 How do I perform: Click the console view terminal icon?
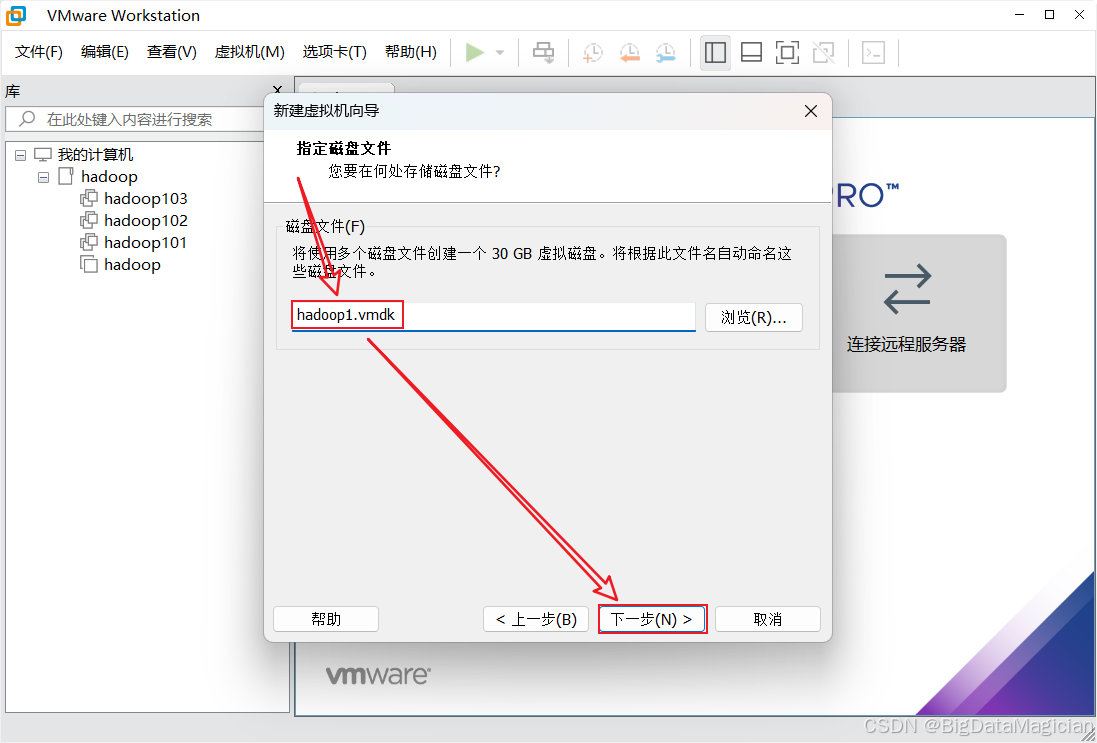coord(873,52)
